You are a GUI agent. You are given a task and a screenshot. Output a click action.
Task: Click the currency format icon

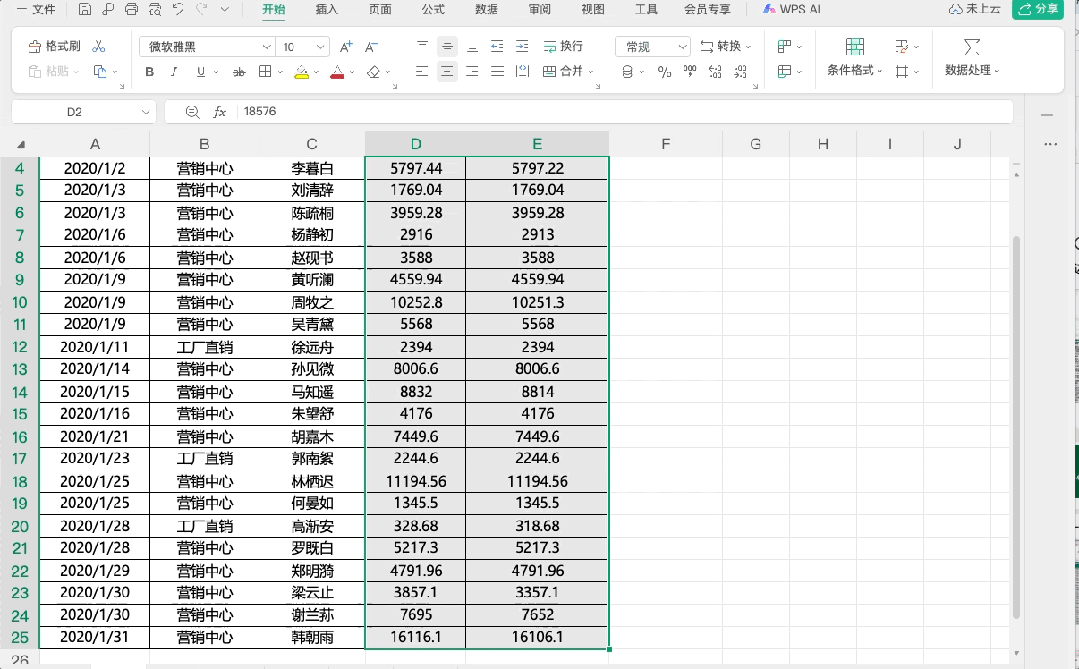628,72
